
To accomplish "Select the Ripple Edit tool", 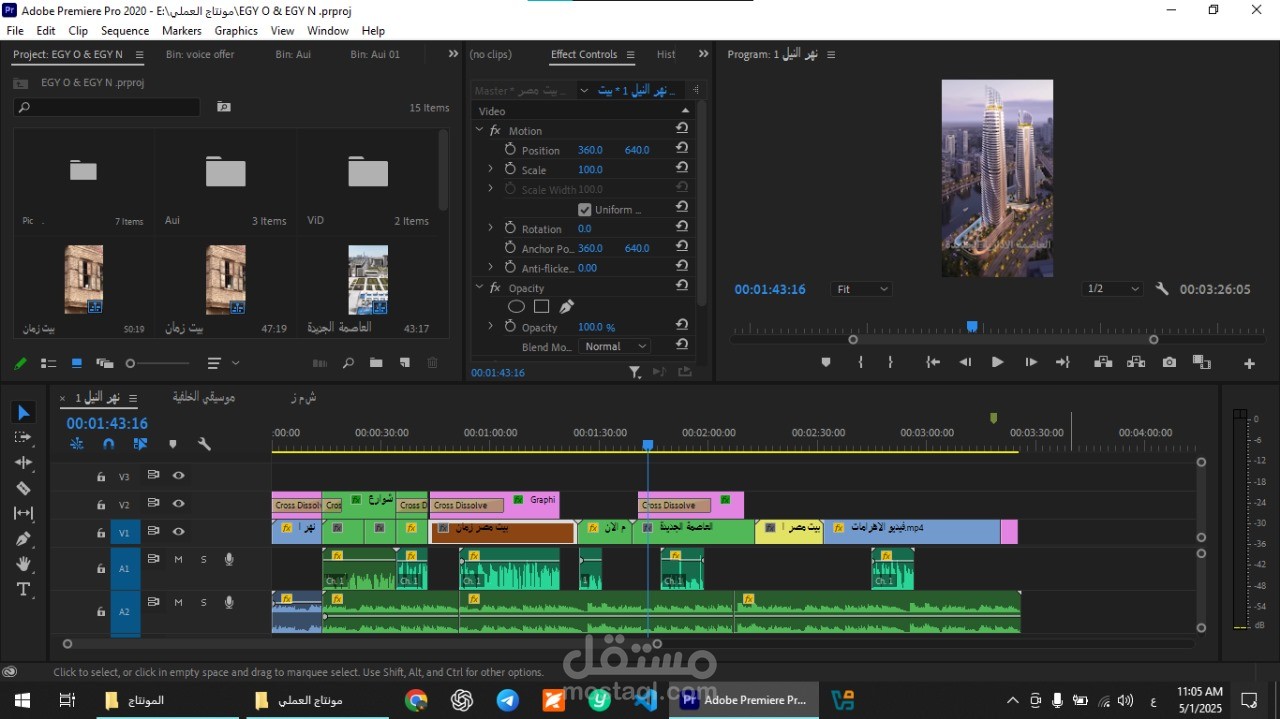I will tap(23, 463).
